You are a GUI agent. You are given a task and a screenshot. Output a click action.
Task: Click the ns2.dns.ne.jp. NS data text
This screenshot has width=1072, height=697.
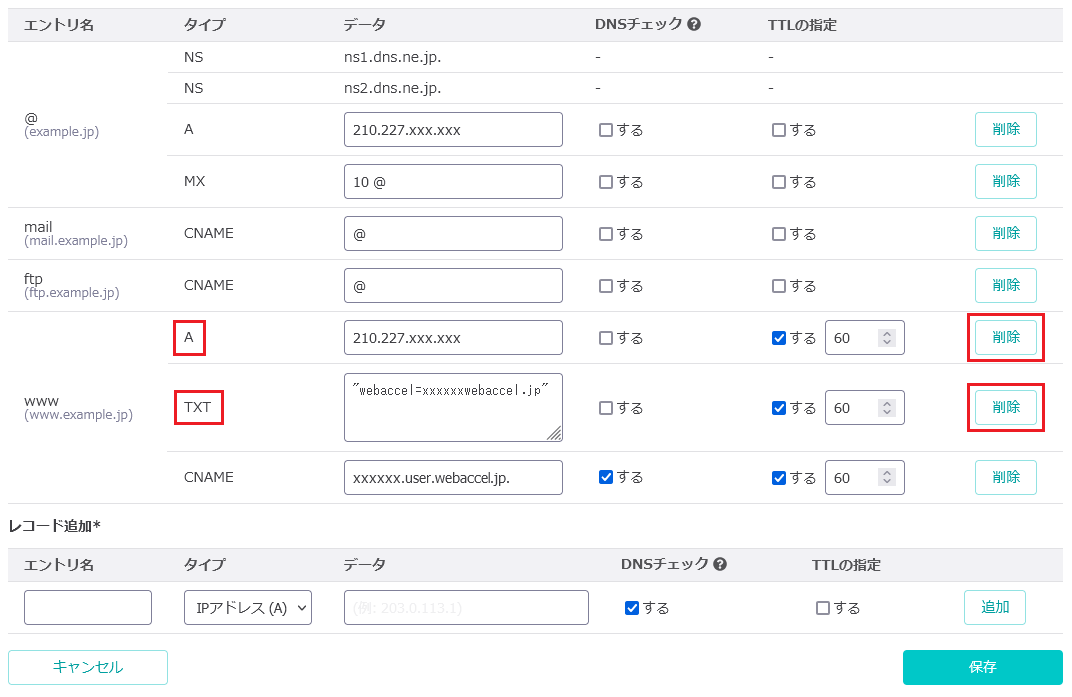(392, 88)
